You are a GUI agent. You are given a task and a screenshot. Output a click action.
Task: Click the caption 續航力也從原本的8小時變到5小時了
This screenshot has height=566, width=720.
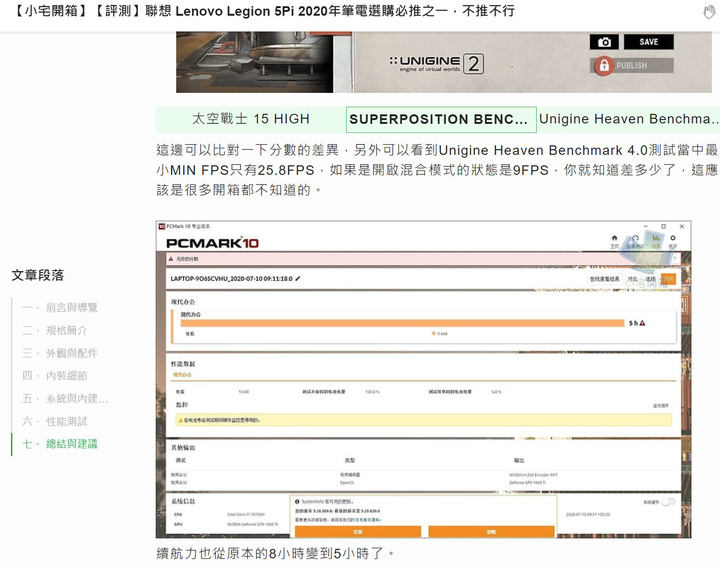click(x=275, y=553)
